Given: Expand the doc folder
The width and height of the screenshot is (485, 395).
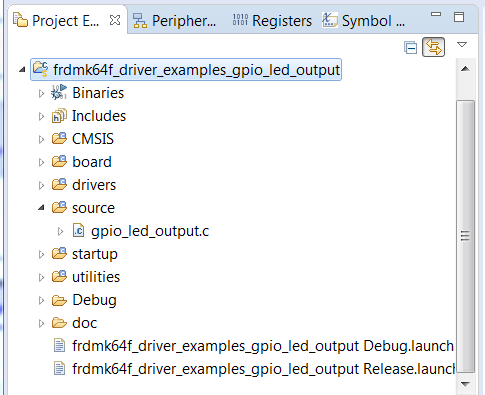Looking at the screenshot, I should (41, 323).
